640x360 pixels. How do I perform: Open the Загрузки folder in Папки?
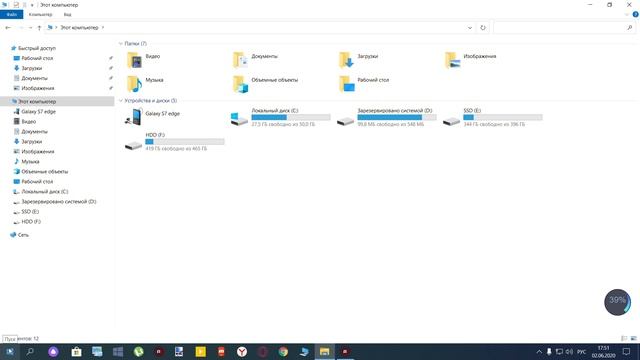click(358, 60)
